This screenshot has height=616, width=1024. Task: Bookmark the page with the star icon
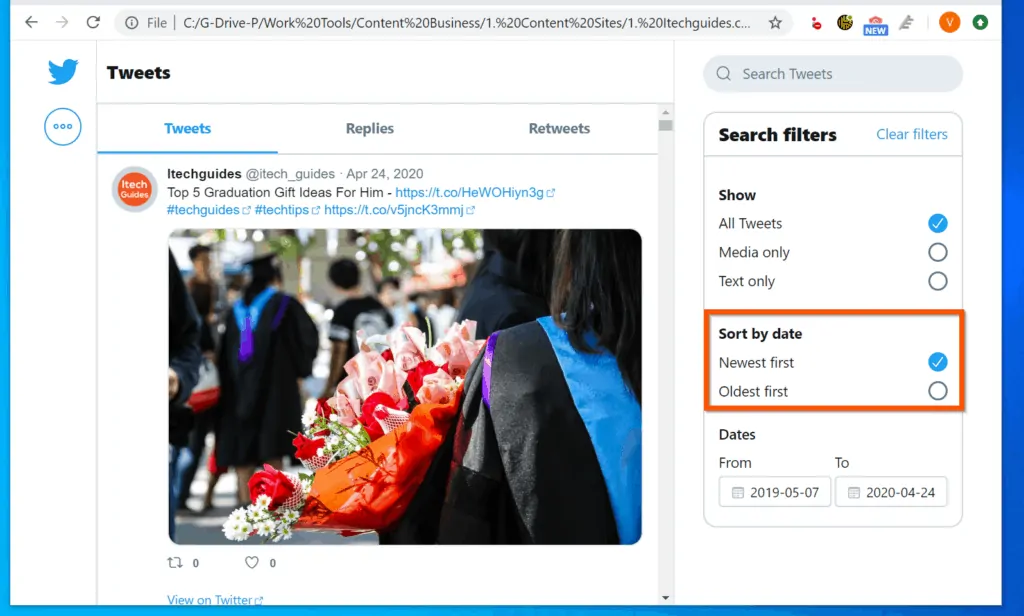point(777,21)
